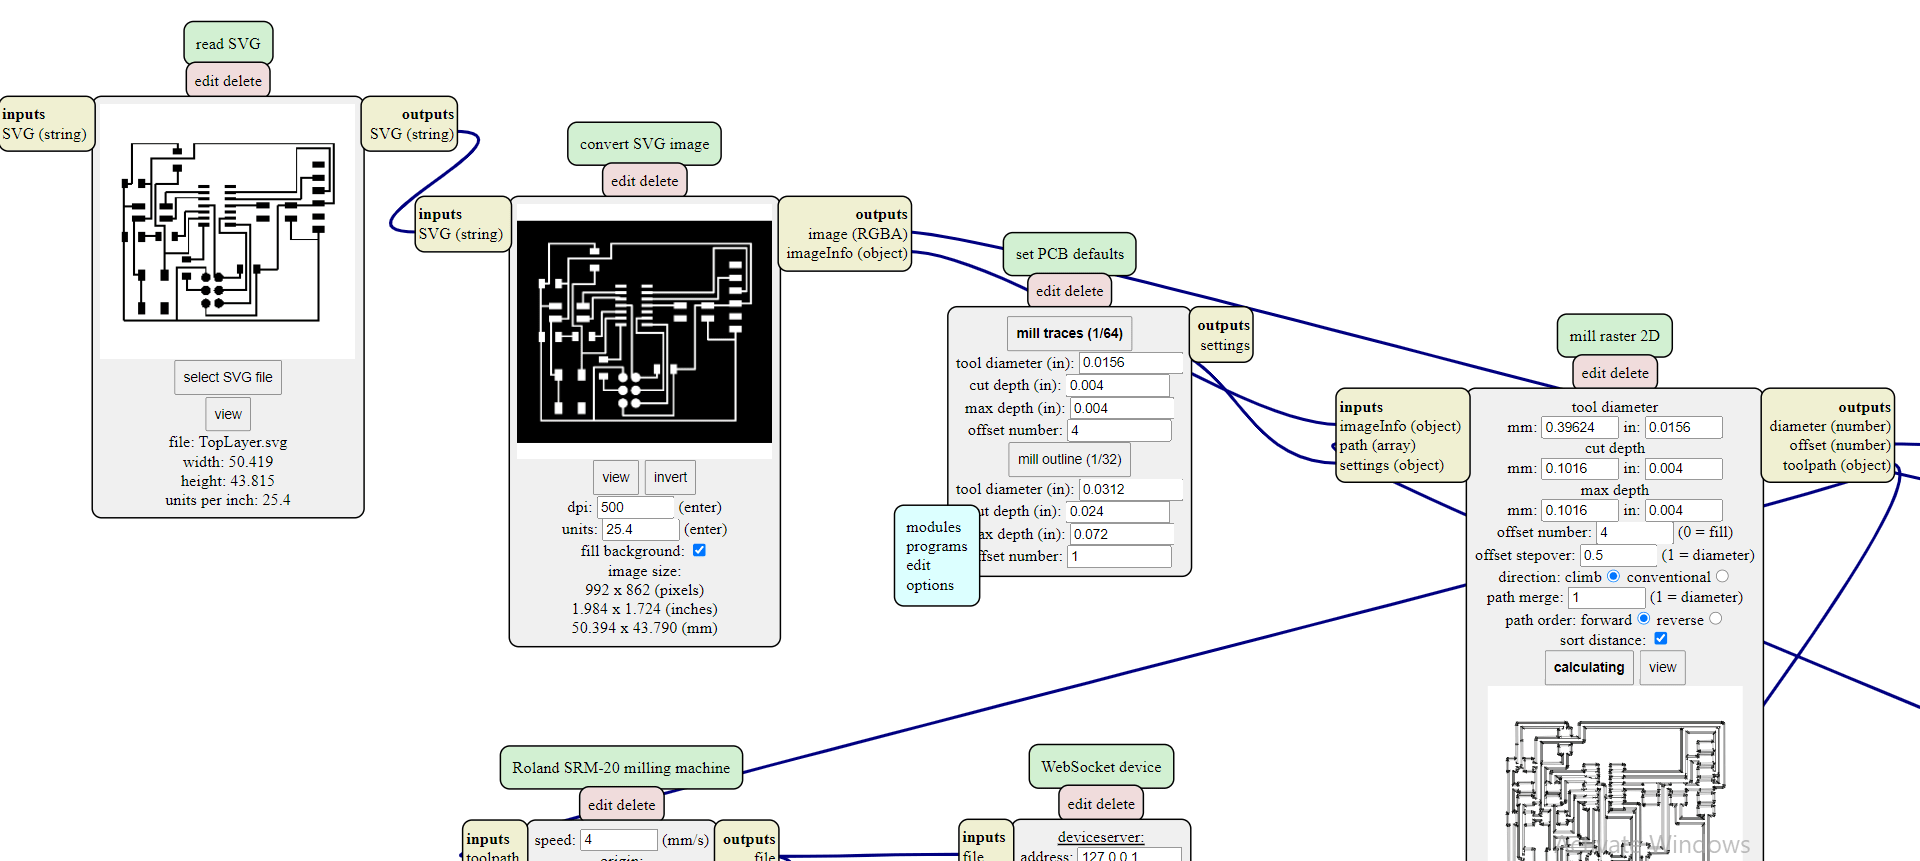Image resolution: width=1920 pixels, height=861 pixels.
Task: Click the black inverted PCB image preview
Action: [644, 332]
